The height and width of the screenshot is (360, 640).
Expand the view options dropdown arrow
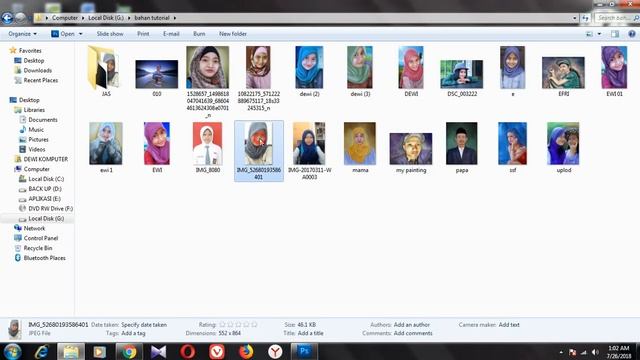[599, 34]
